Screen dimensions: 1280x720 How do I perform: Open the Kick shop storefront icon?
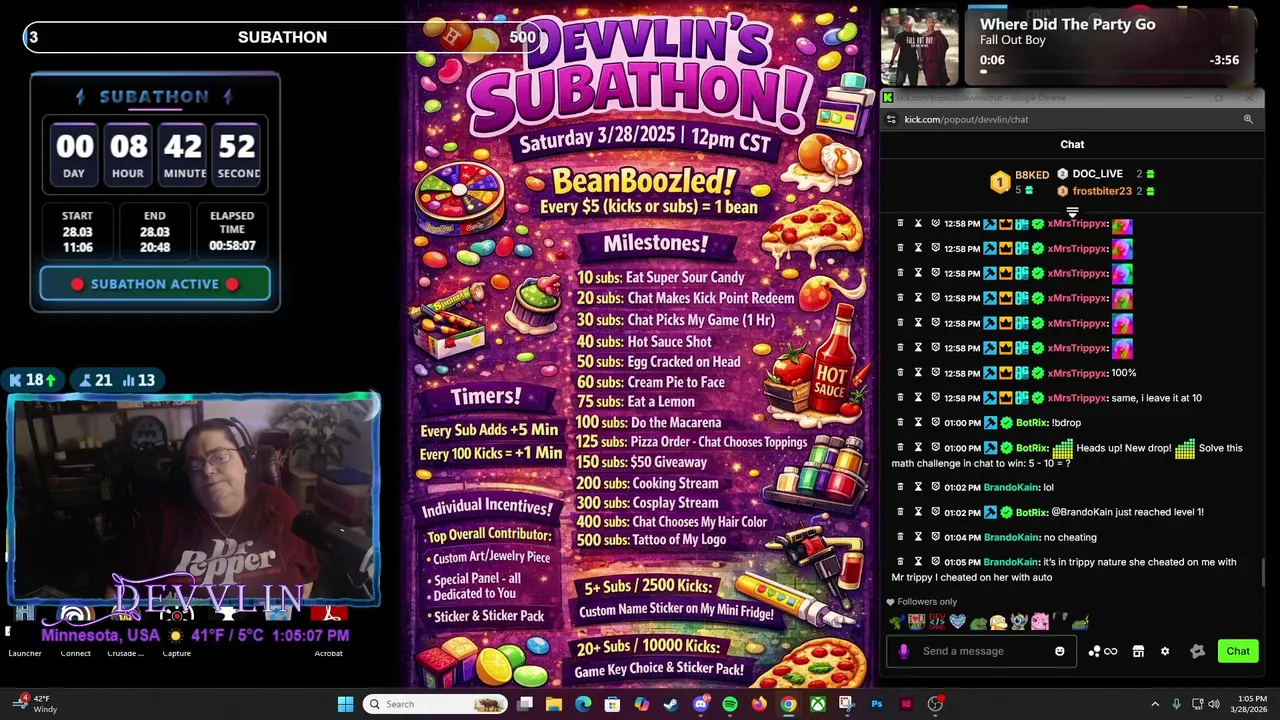pyautogui.click(x=1138, y=651)
